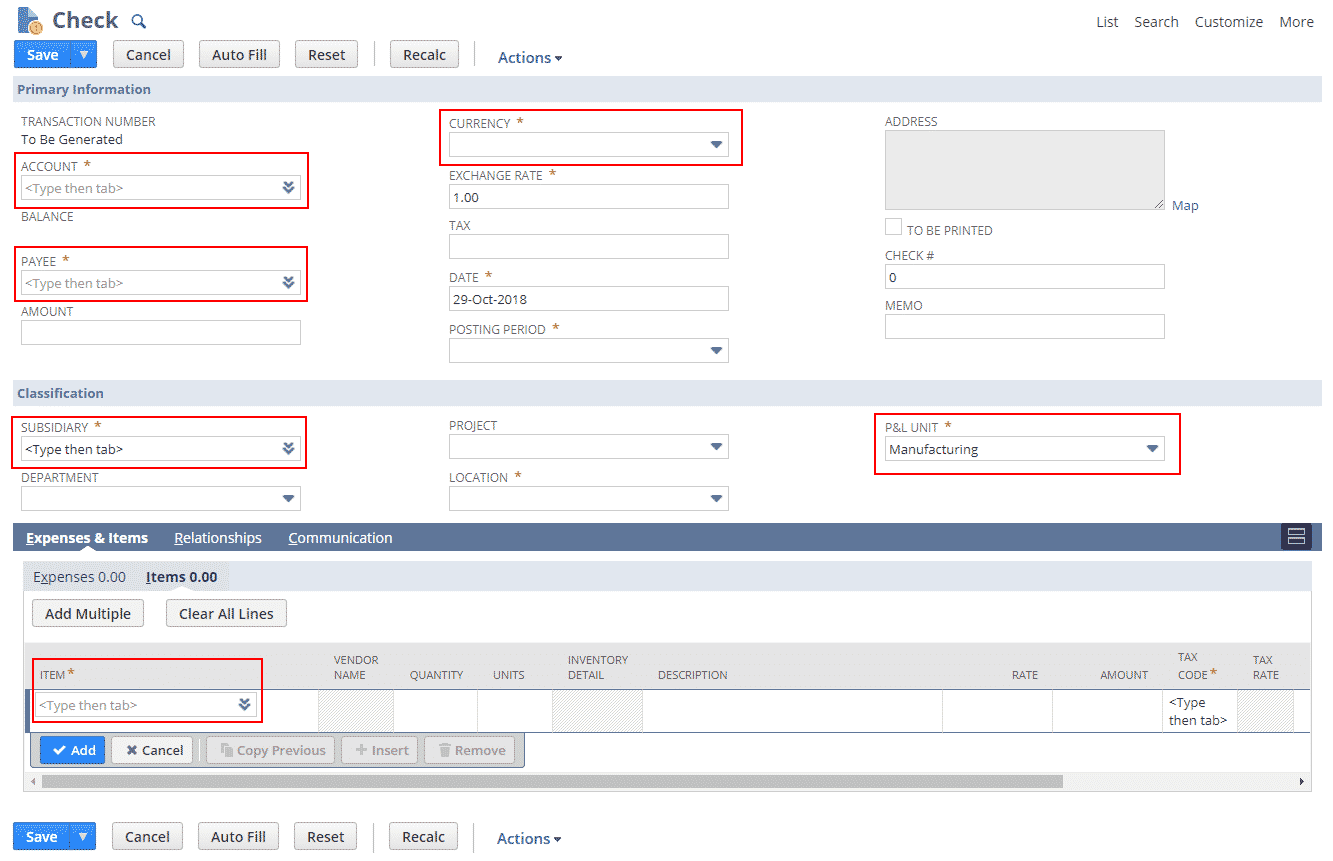Screen dimensions: 1333x861
Task: Click the Remove line button
Action: point(470,750)
